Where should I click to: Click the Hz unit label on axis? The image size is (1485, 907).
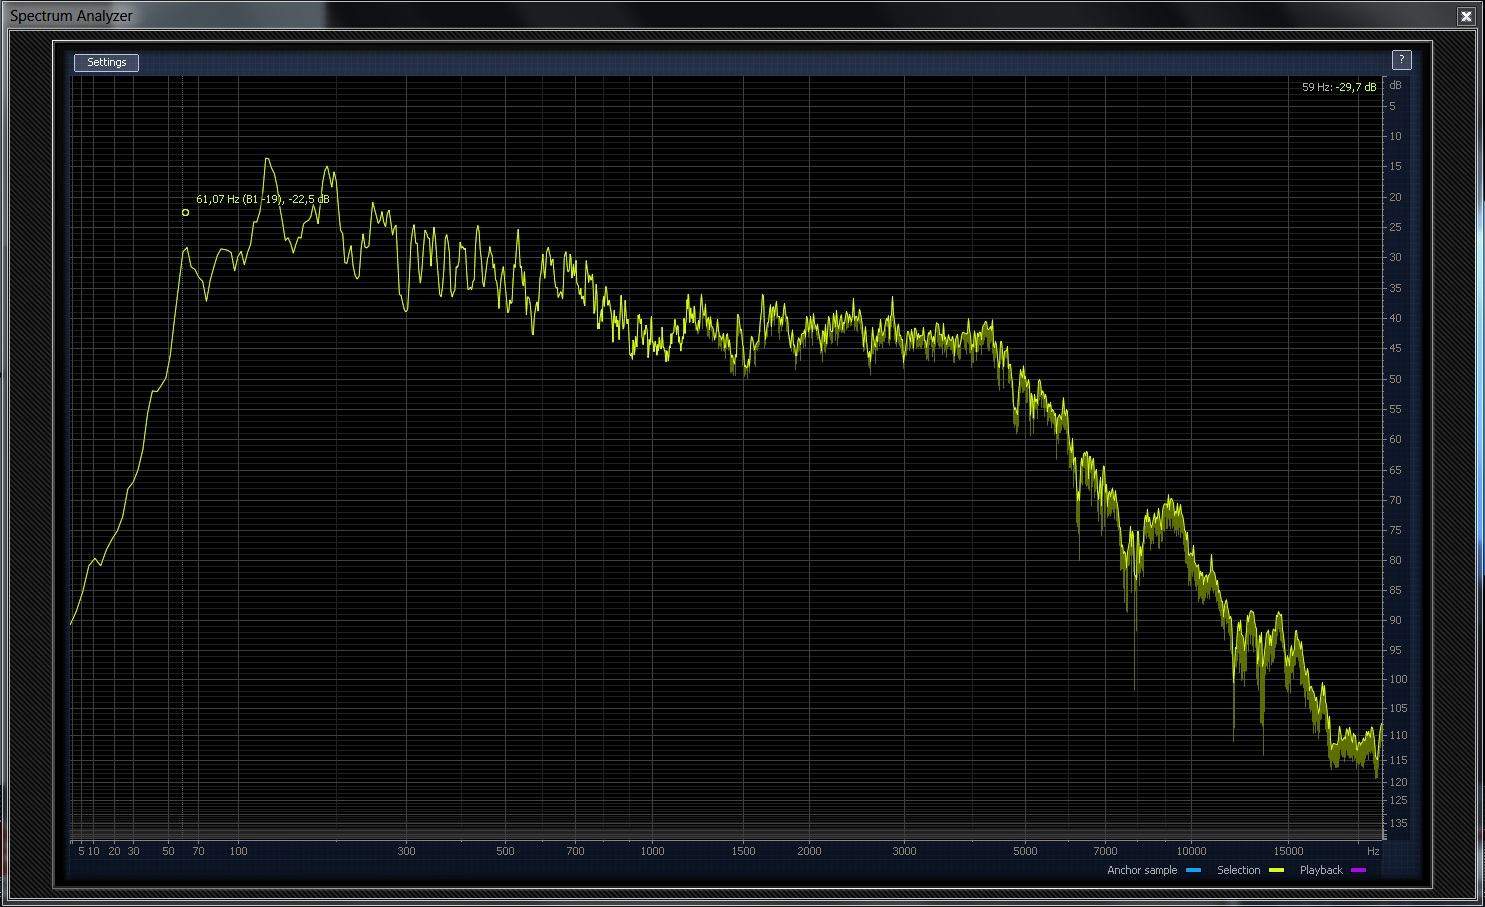(x=1373, y=851)
